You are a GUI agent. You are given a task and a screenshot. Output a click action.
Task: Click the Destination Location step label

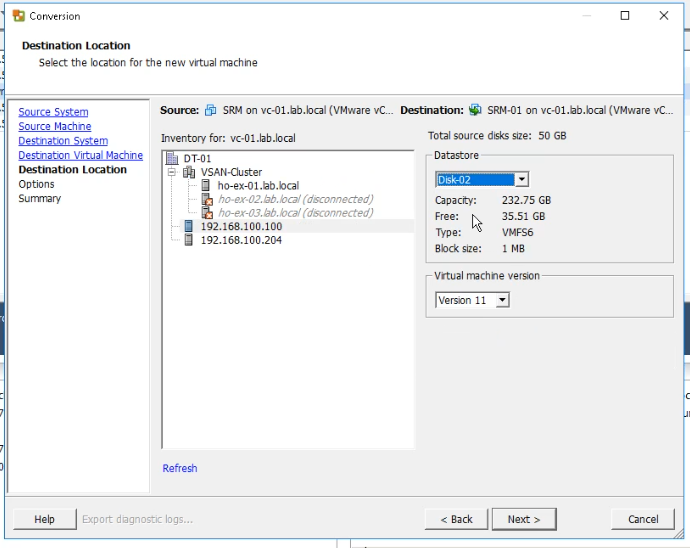[73, 169]
